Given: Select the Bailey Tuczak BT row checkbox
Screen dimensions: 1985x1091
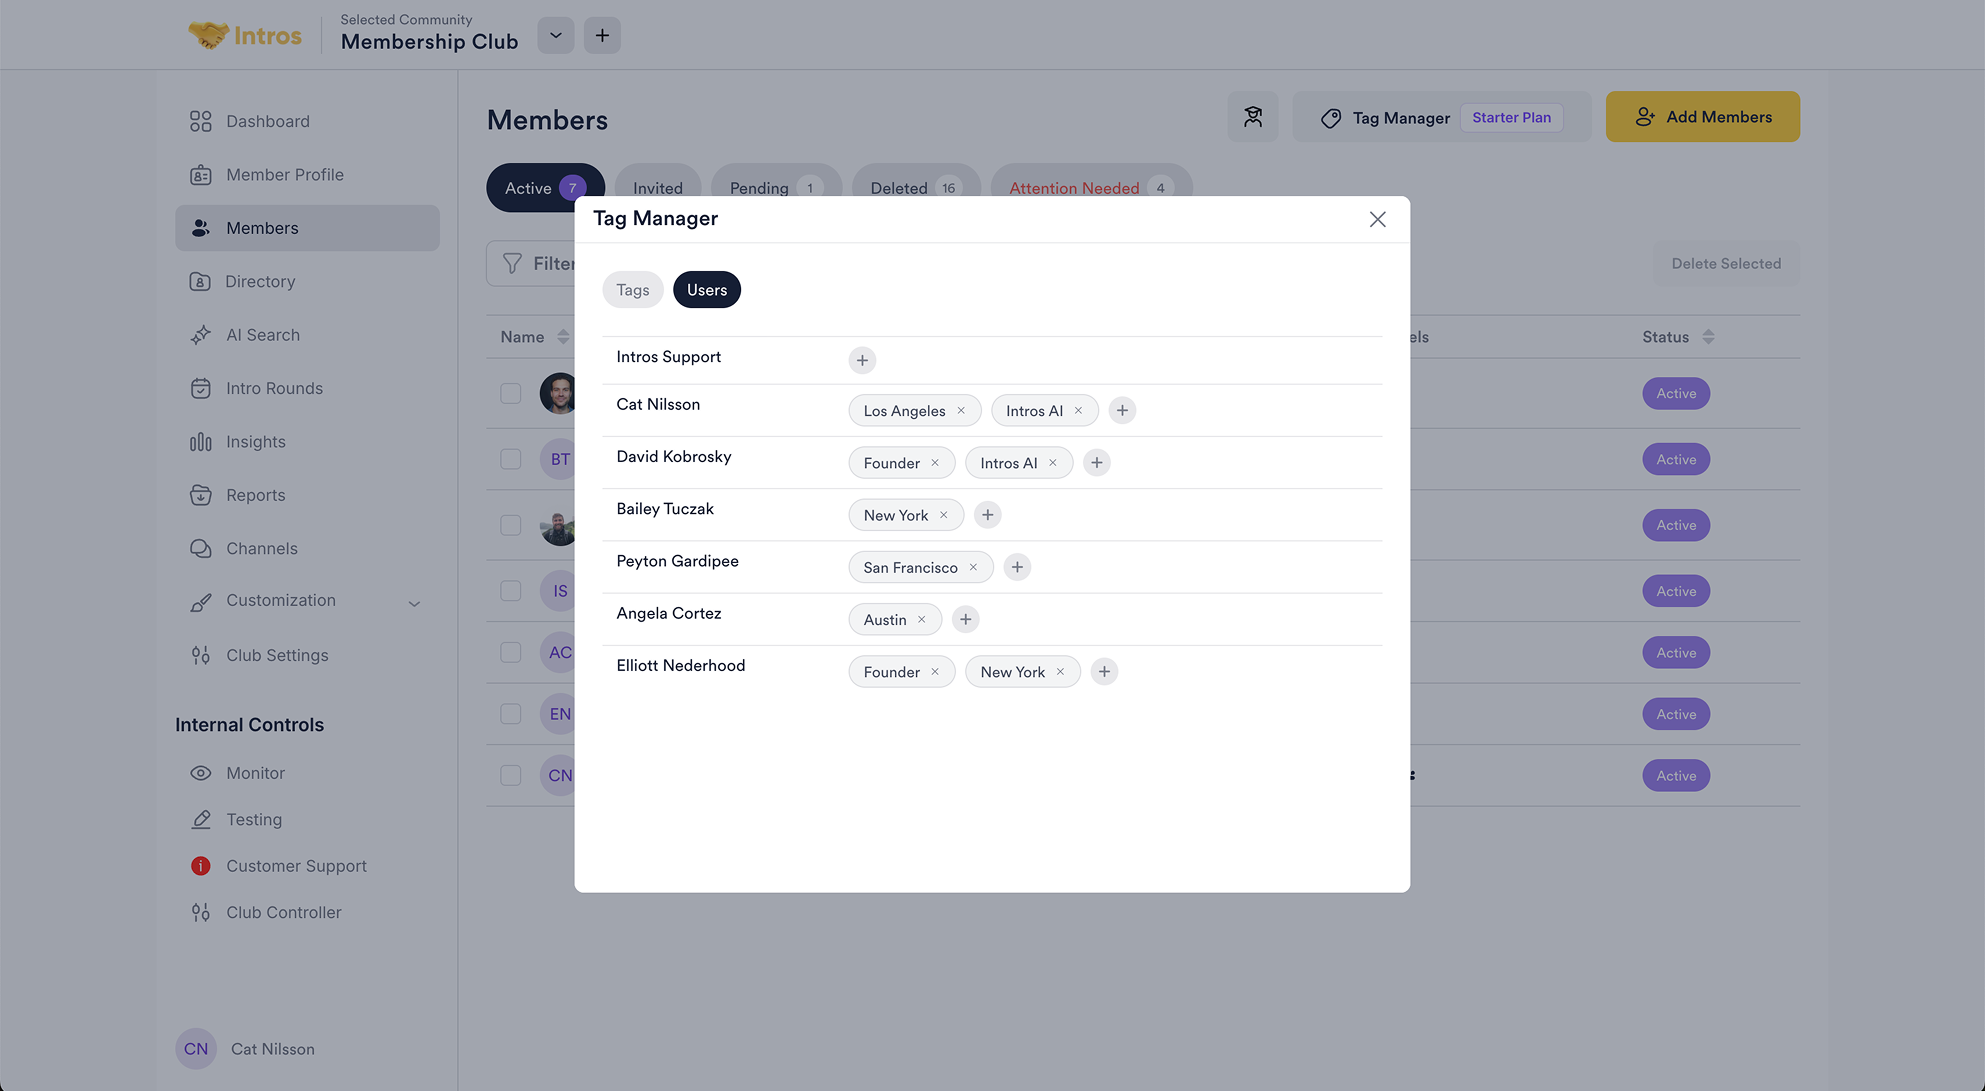Looking at the screenshot, I should (511, 460).
